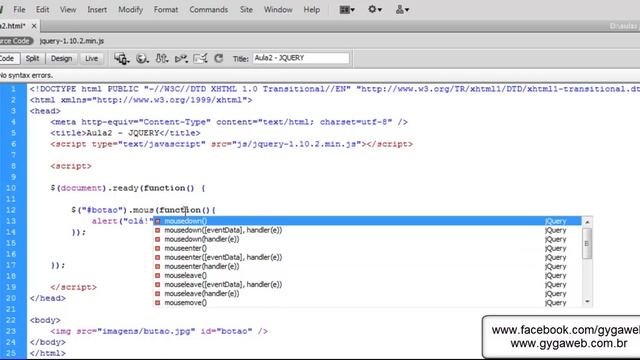Select the Source Code related-file button
Screen dimensions: 640x360
[x=16, y=41]
